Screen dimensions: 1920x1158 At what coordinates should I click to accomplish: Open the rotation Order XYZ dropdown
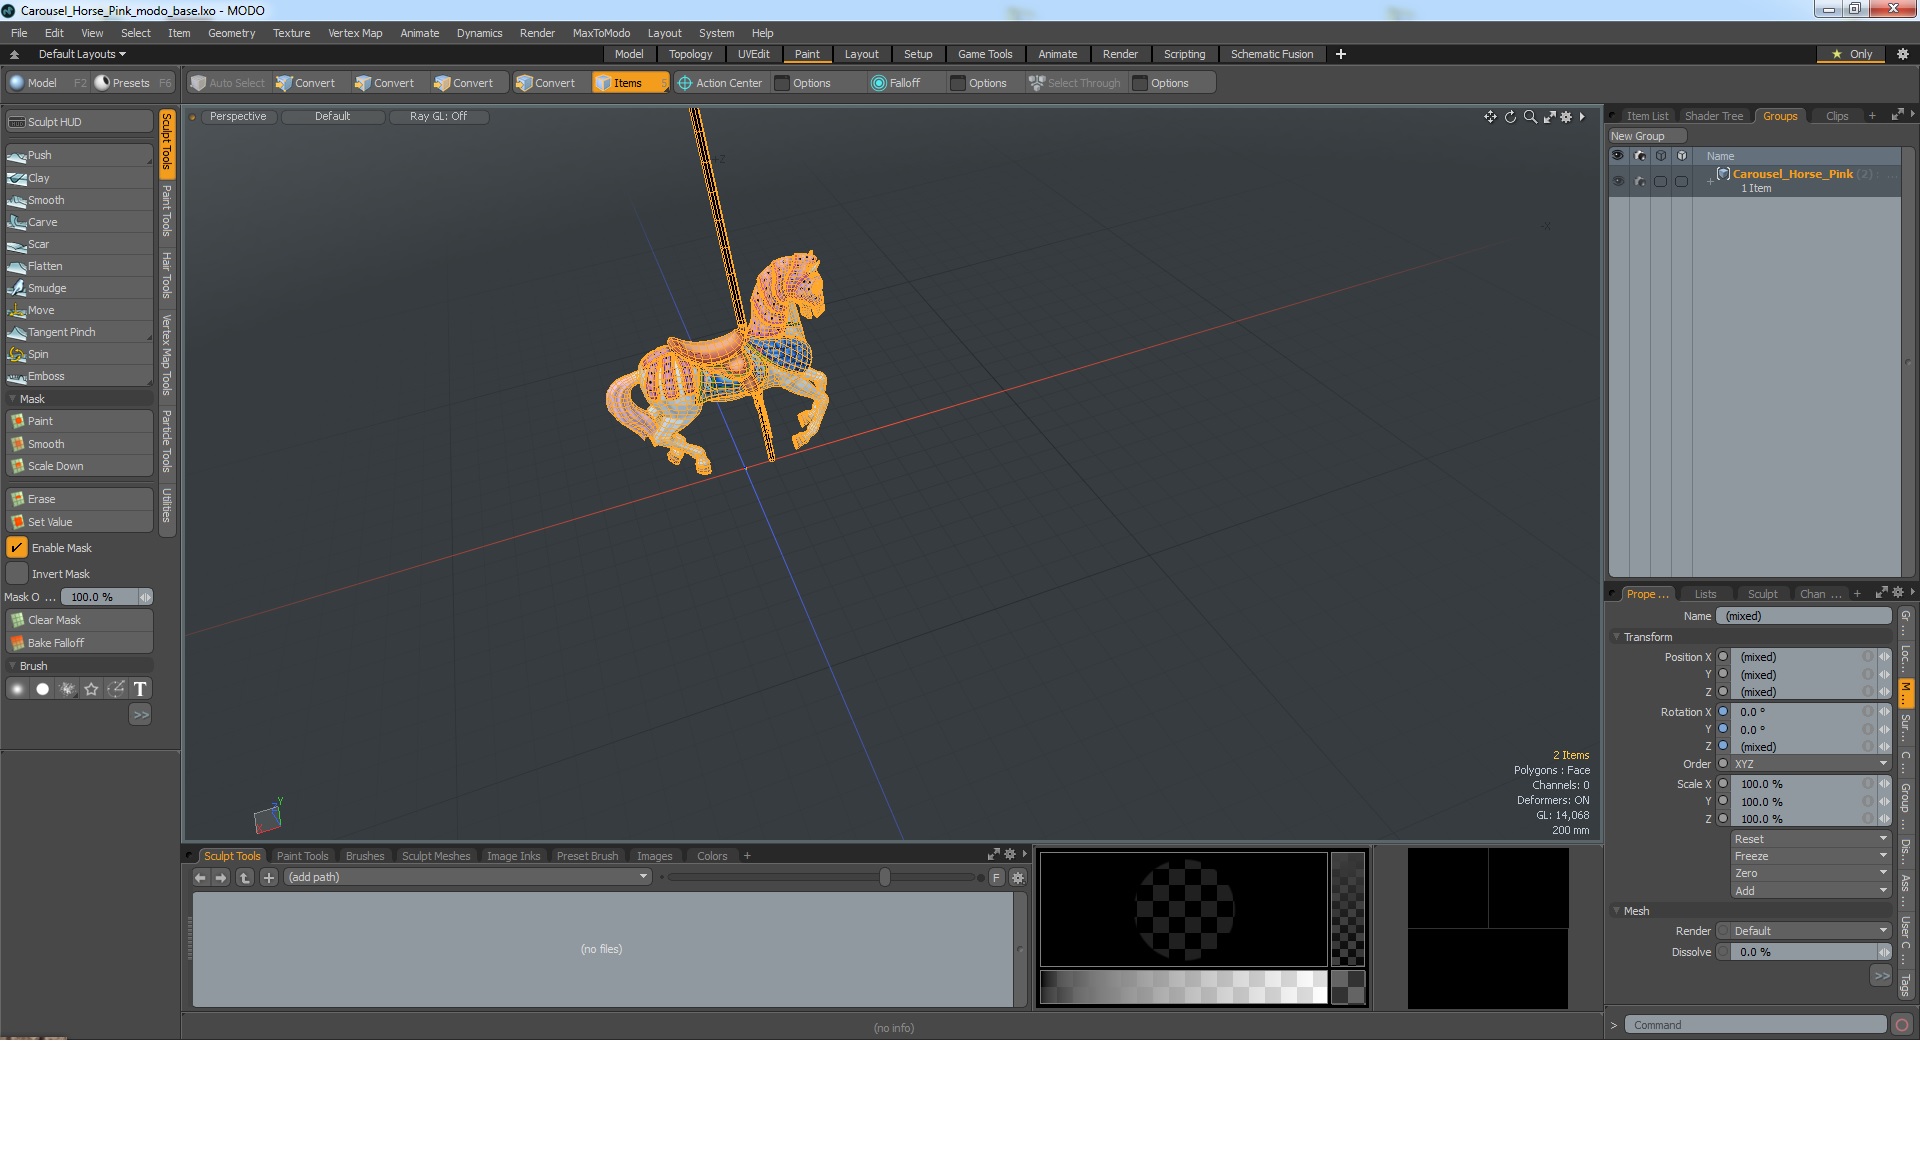(1811, 764)
